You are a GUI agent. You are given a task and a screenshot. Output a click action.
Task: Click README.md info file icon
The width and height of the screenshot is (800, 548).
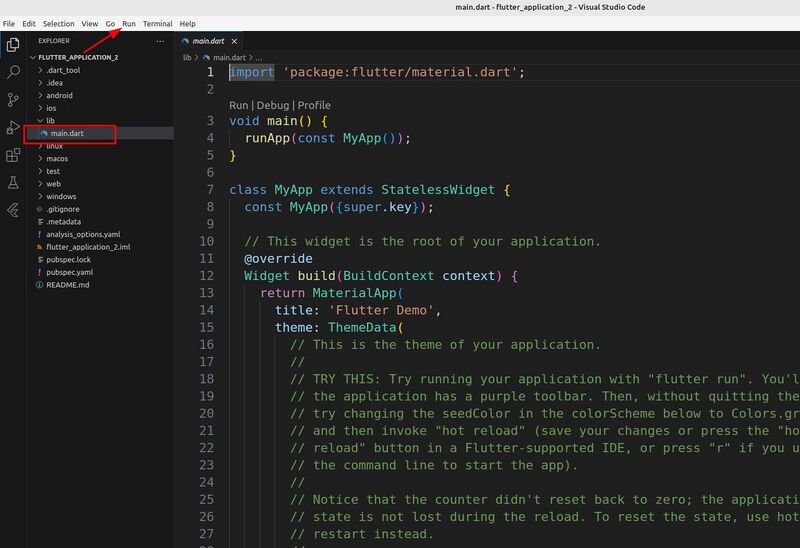tap(39, 285)
